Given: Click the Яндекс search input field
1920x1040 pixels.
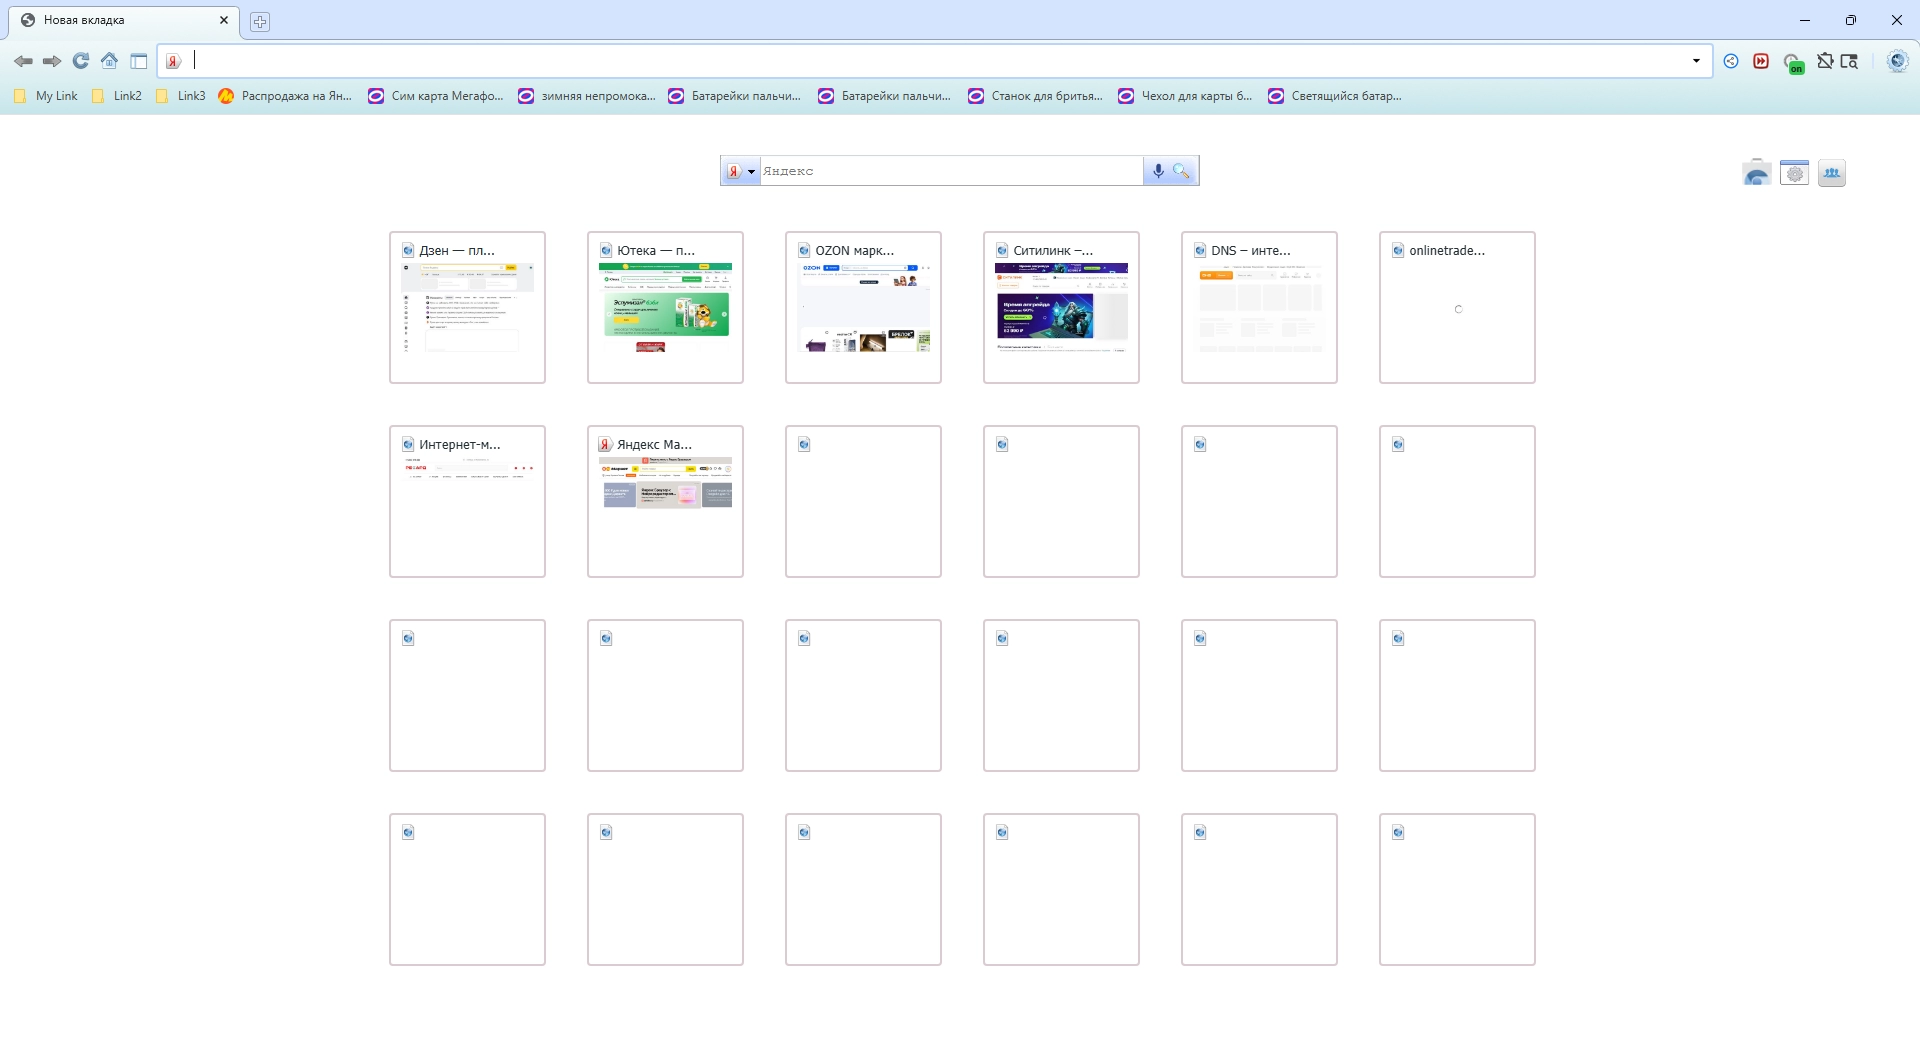Looking at the screenshot, I should click(x=951, y=171).
